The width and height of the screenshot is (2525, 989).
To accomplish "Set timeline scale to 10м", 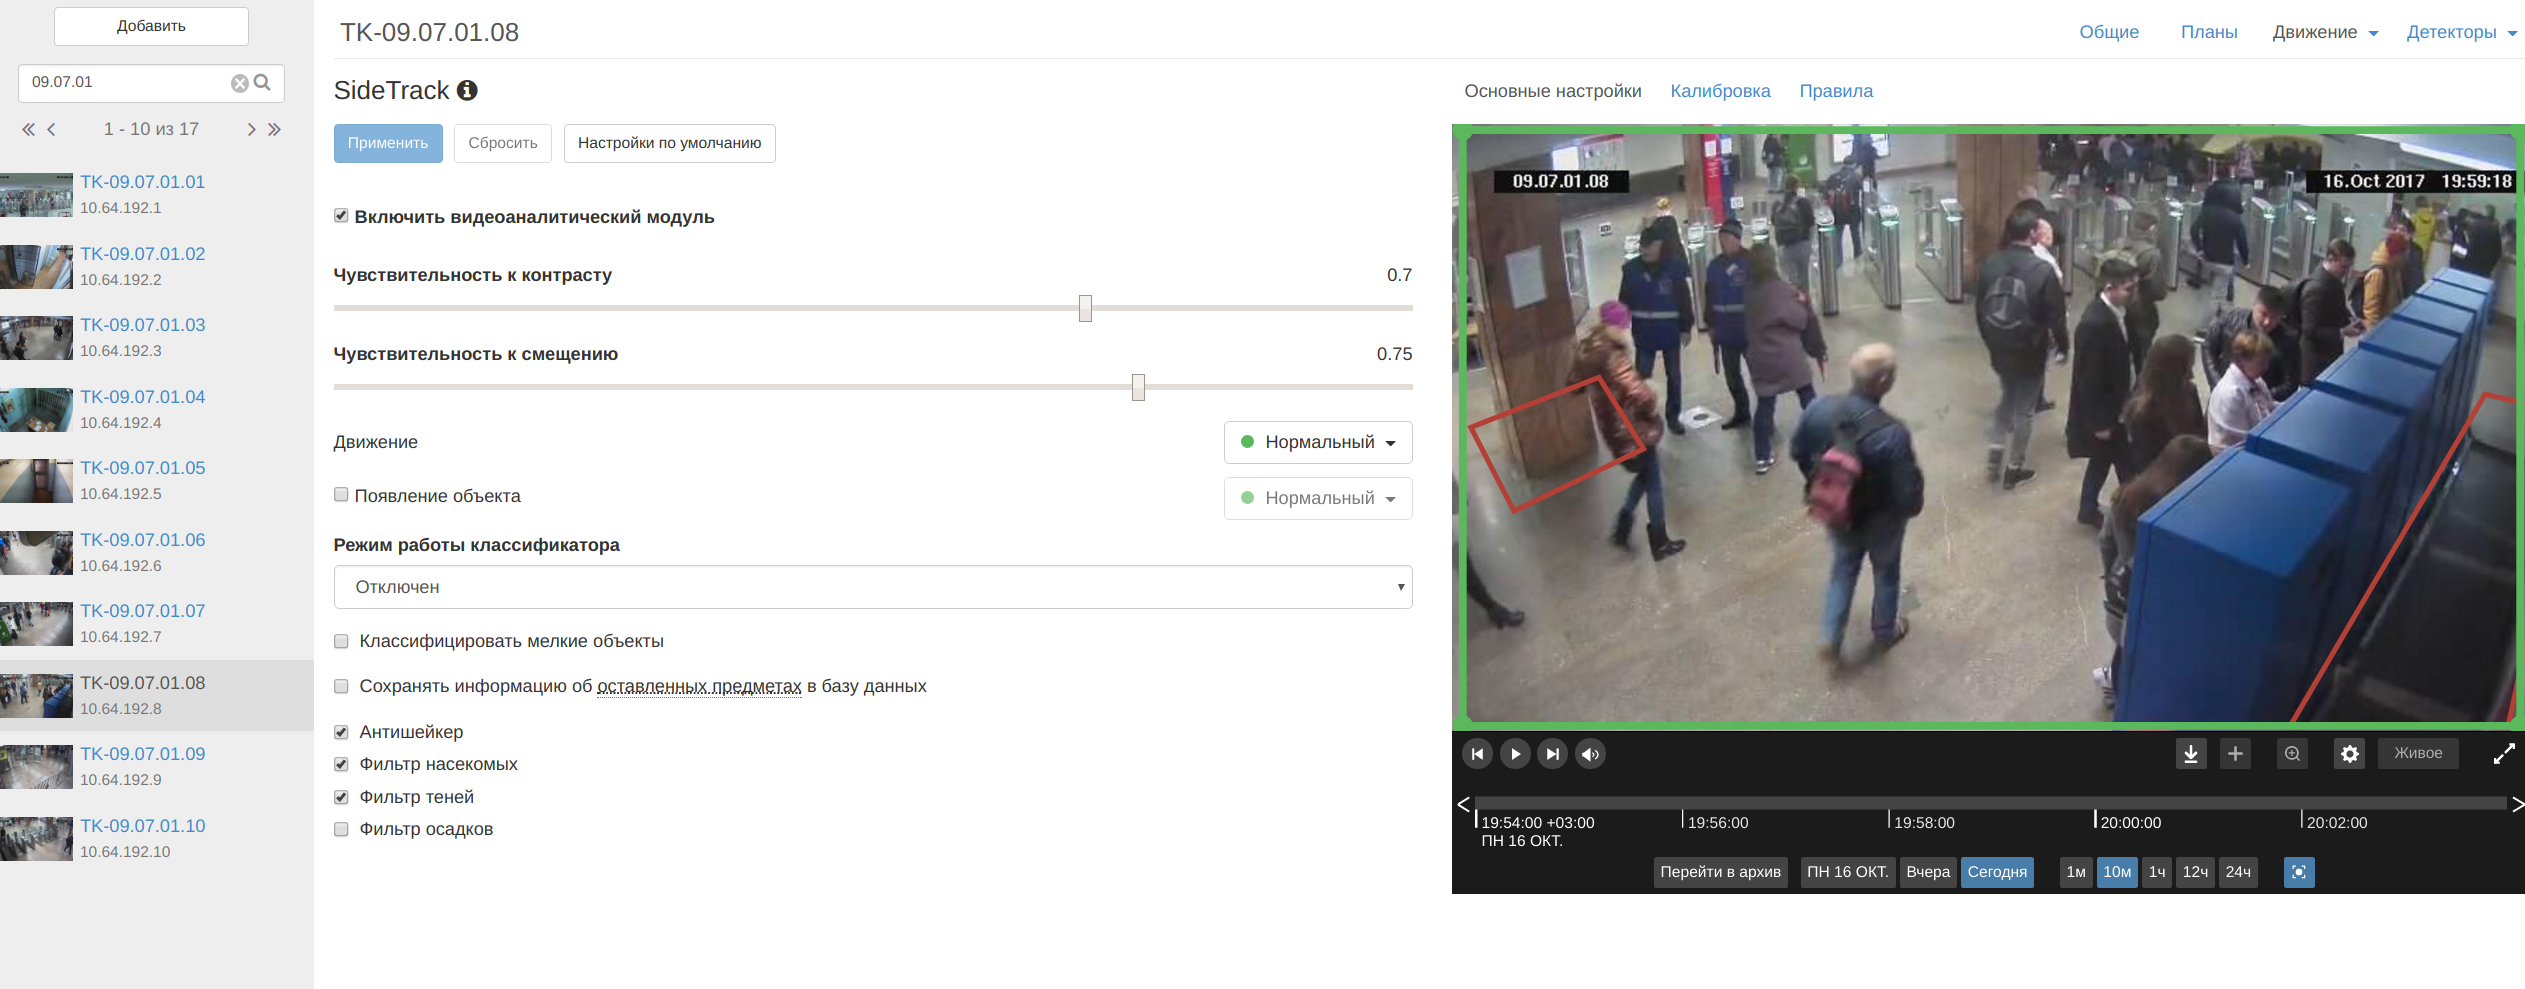I will coord(2117,872).
